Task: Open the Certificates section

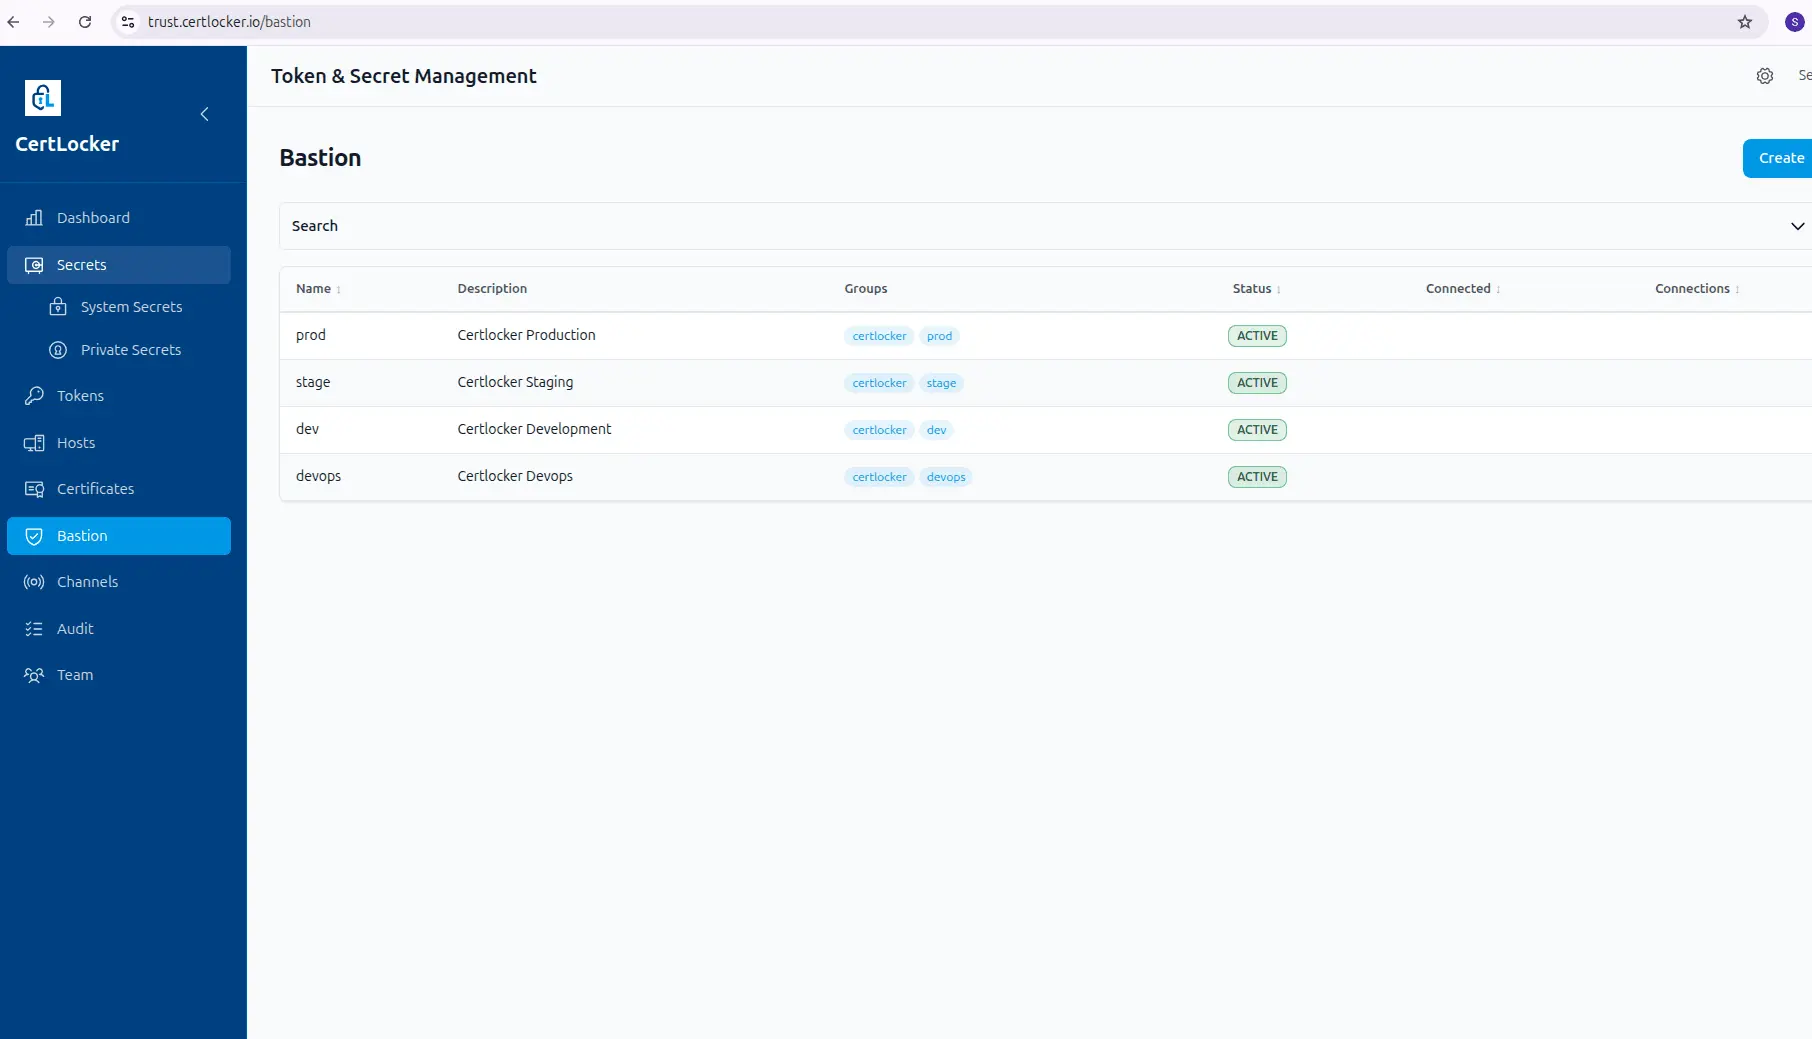Action: [x=119, y=489]
